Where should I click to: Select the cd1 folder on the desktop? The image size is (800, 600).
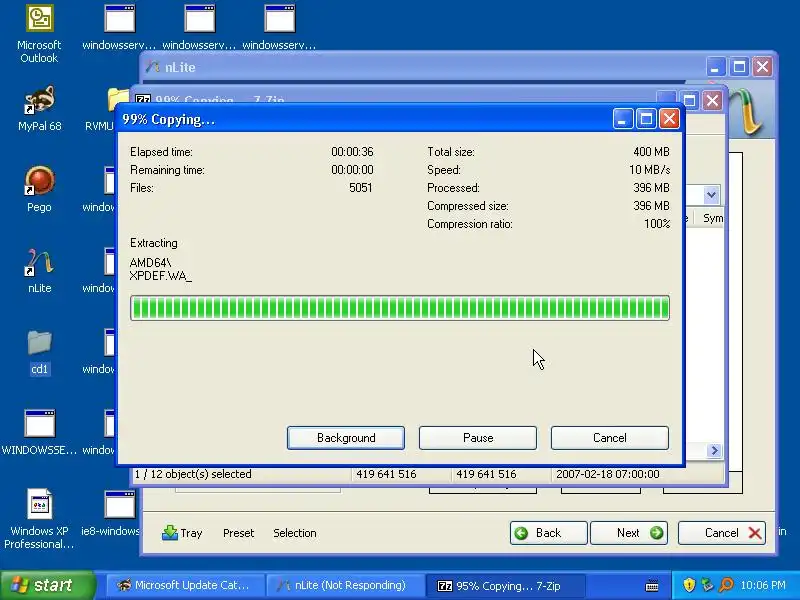[39, 352]
